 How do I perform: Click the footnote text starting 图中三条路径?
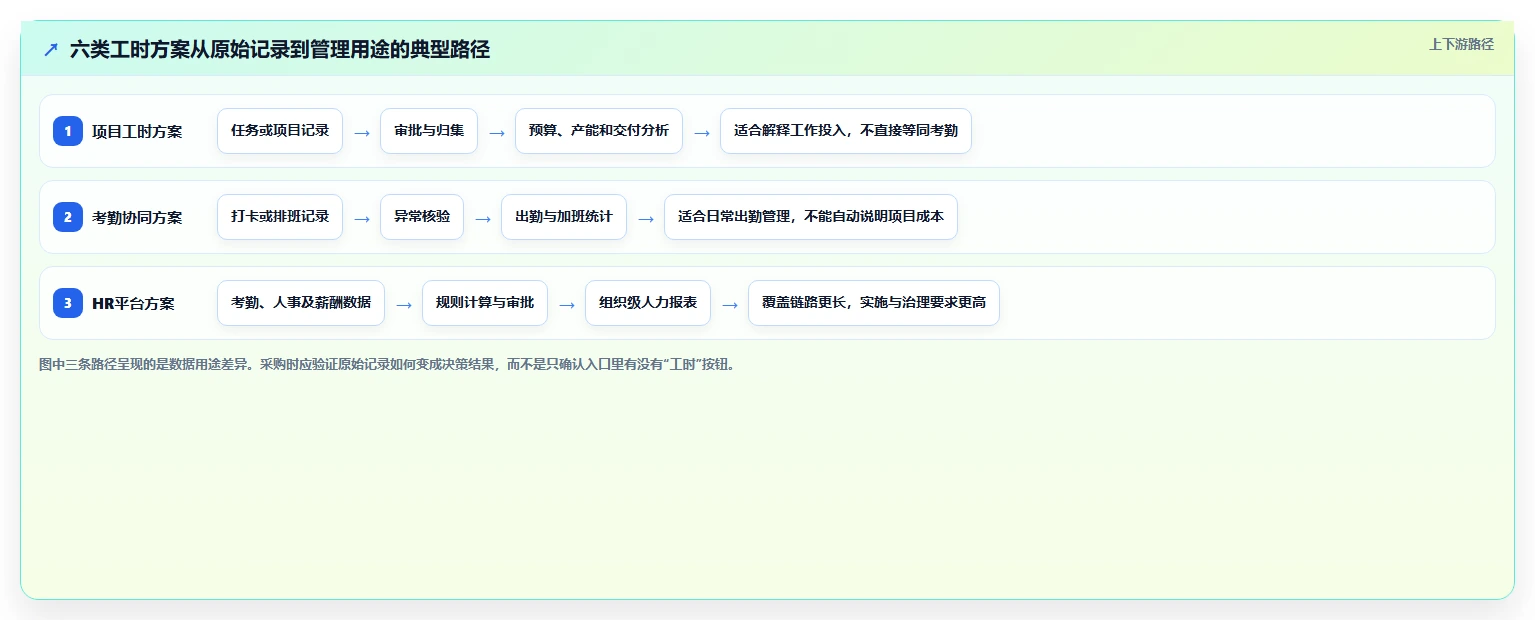[x=390, y=365]
